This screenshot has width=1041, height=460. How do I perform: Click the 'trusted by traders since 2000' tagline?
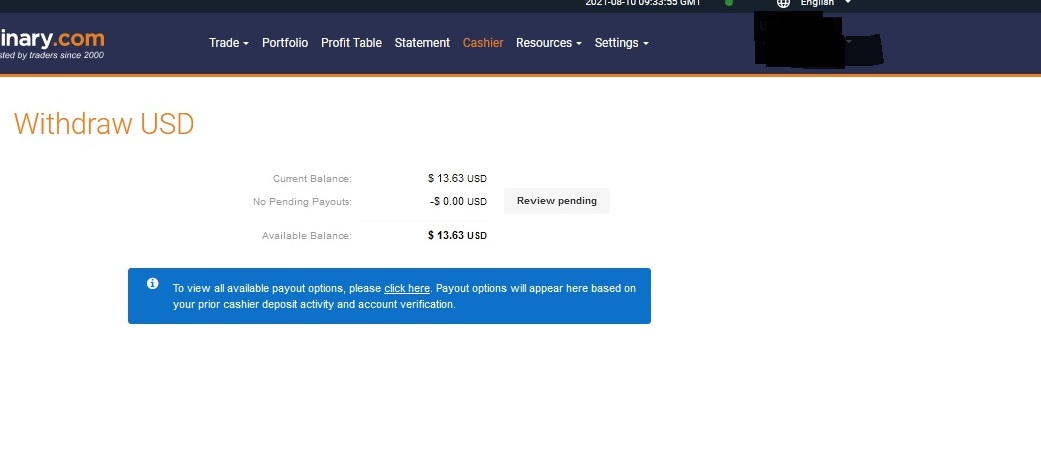coord(52,56)
